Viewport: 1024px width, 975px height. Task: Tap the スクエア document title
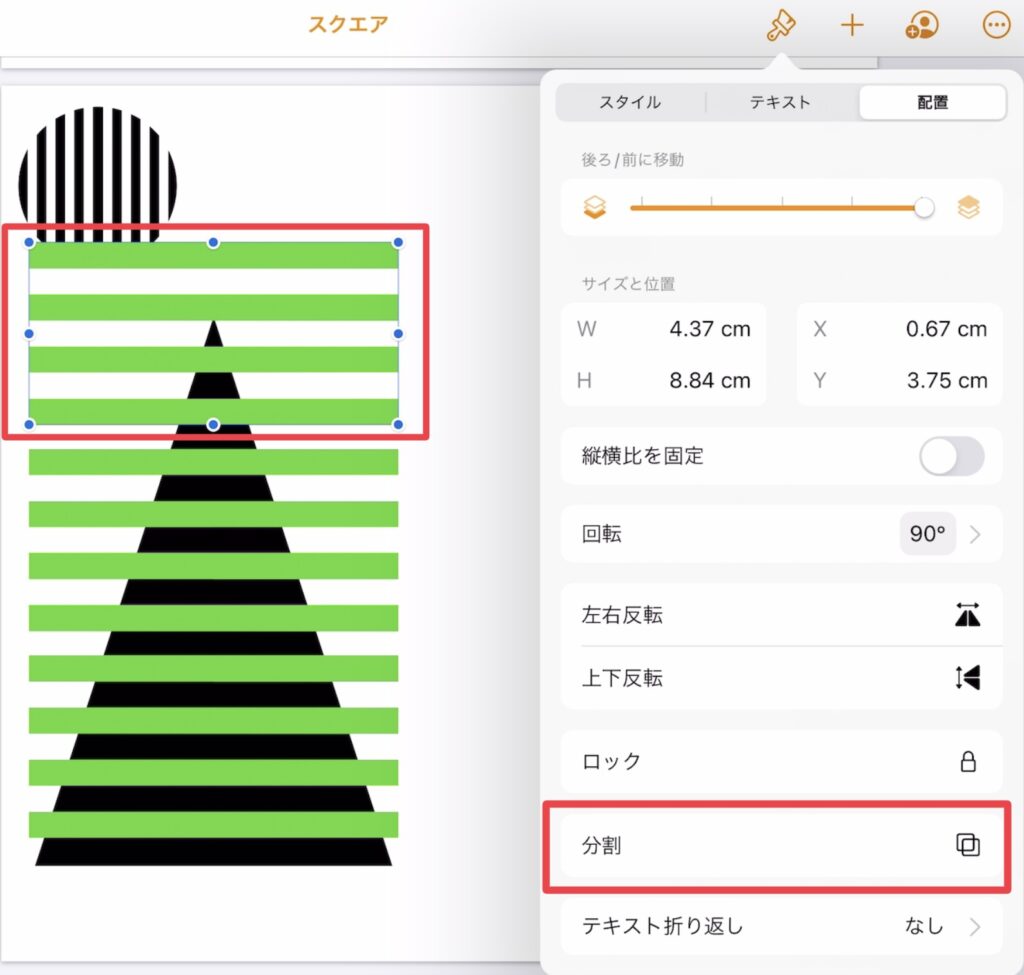[x=348, y=24]
